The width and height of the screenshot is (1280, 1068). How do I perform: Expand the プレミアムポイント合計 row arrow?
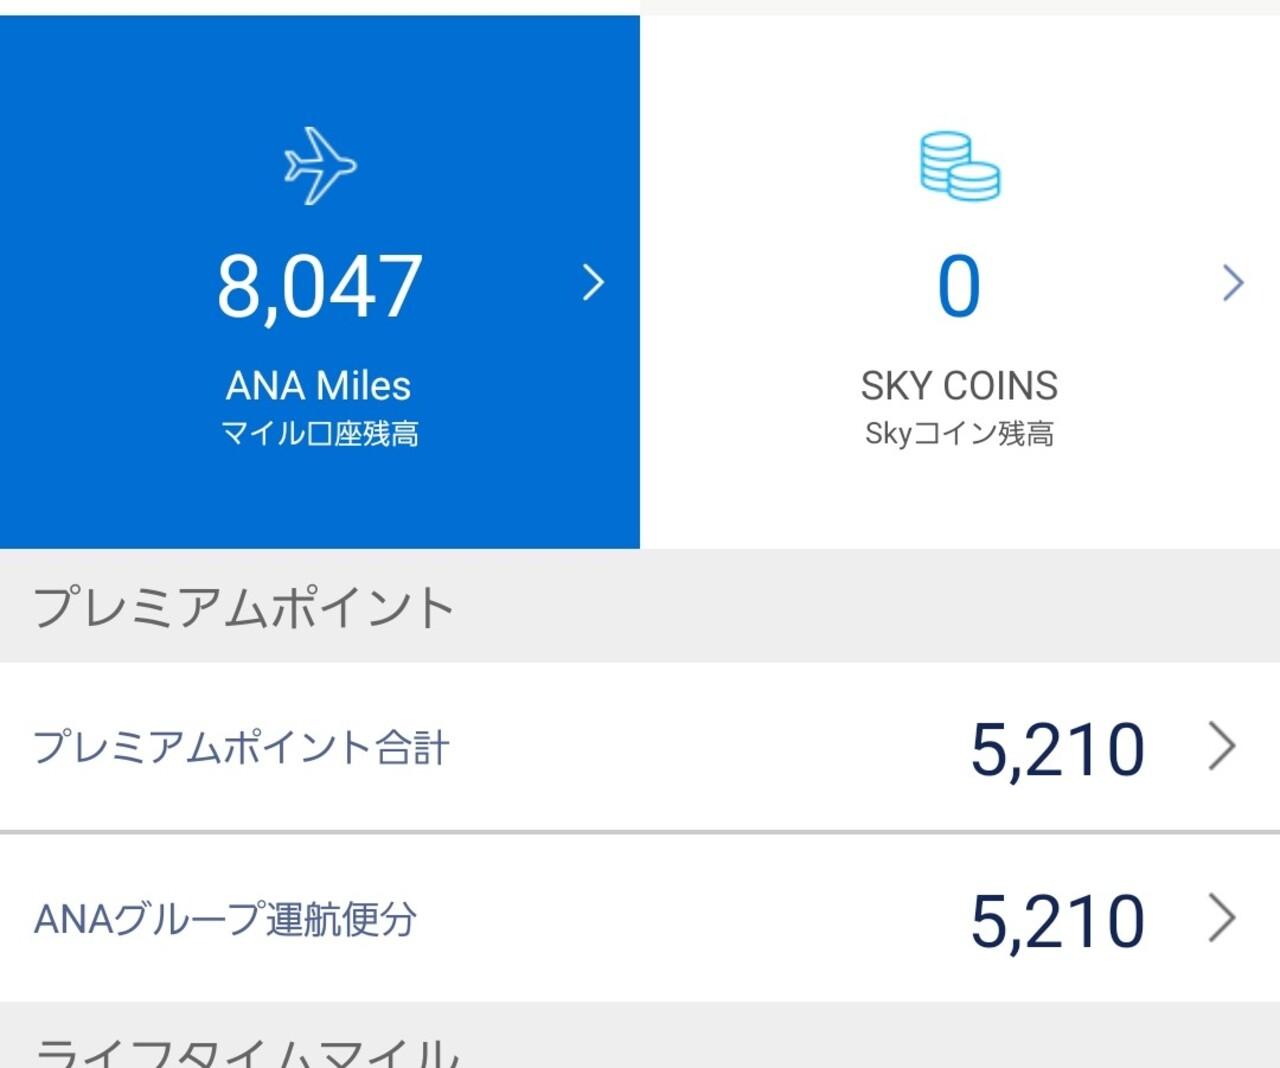(x=1222, y=747)
